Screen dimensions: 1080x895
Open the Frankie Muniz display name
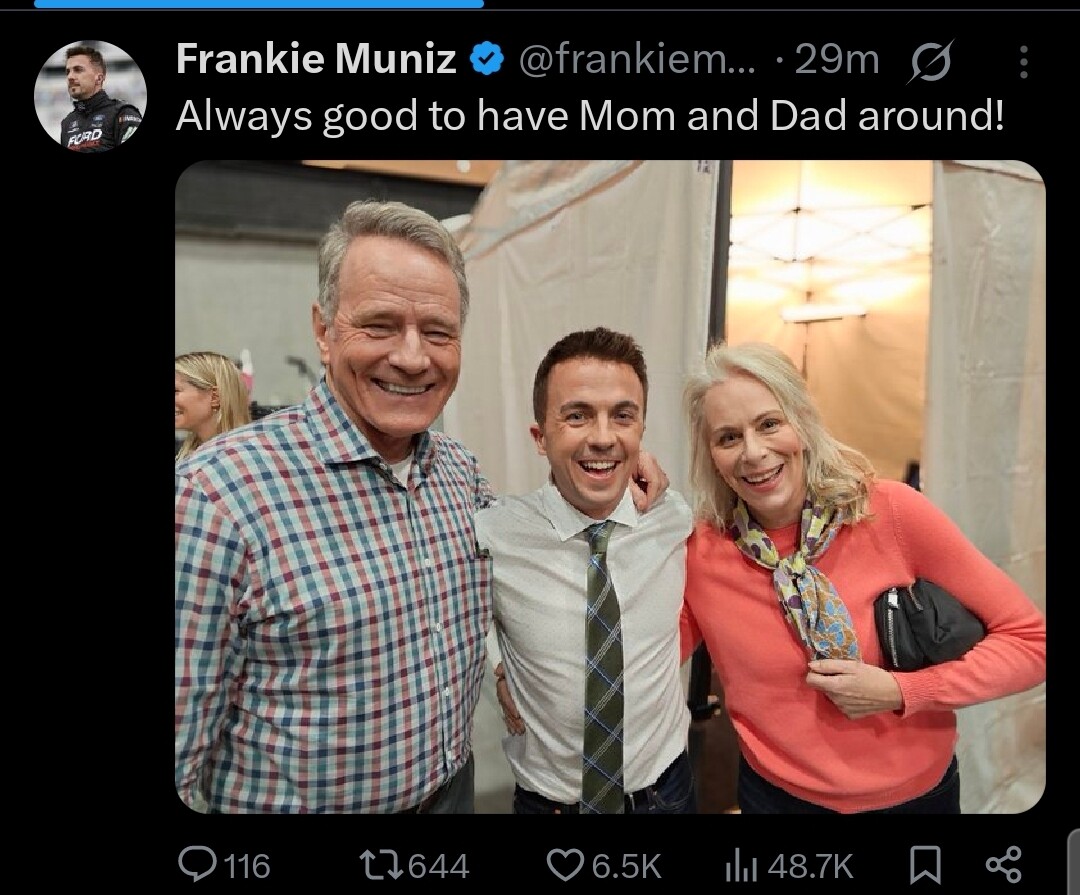click(316, 59)
